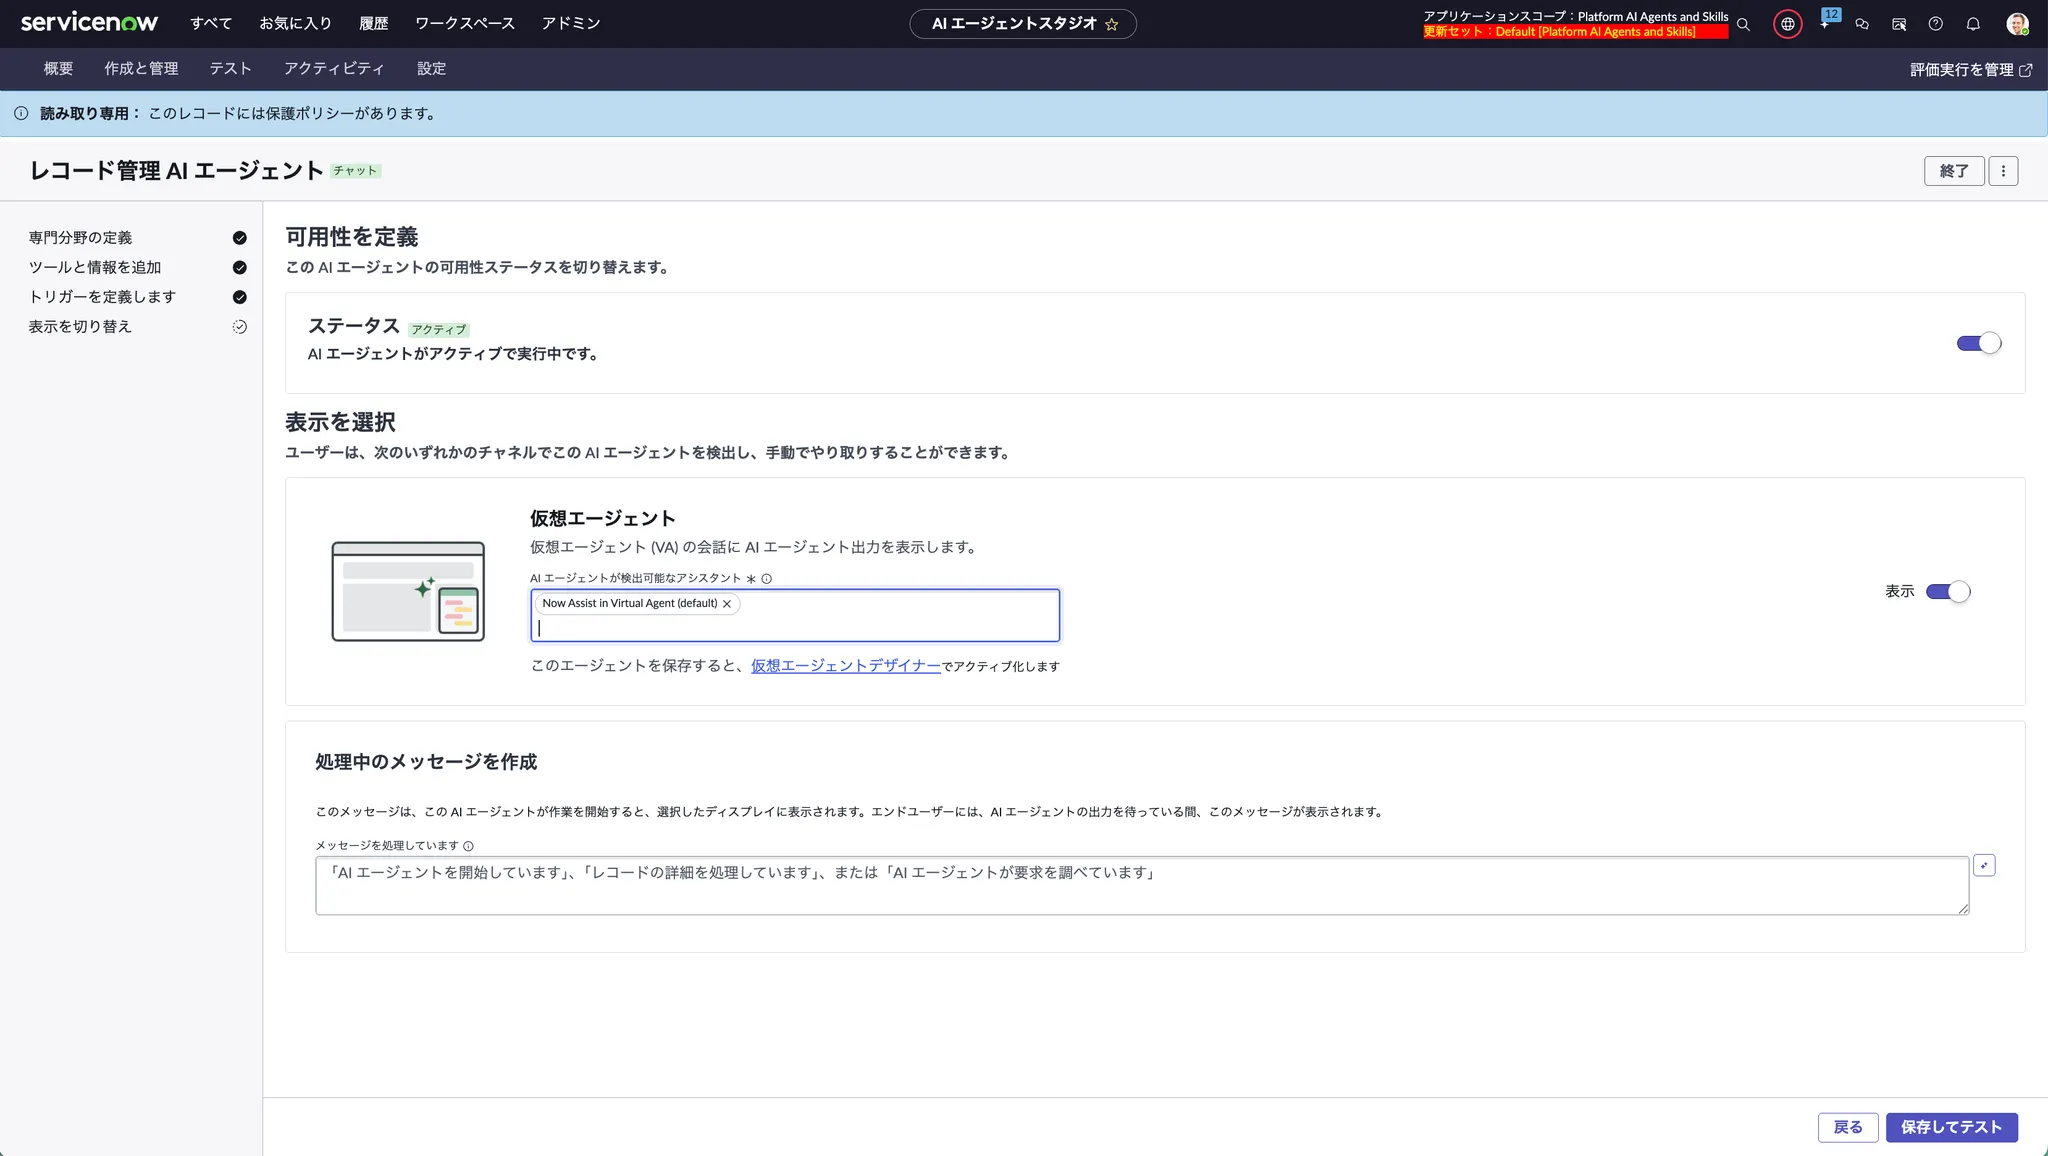Remove Now Assist in Virtual Agent chip
This screenshot has width=2048, height=1156.
(727, 604)
